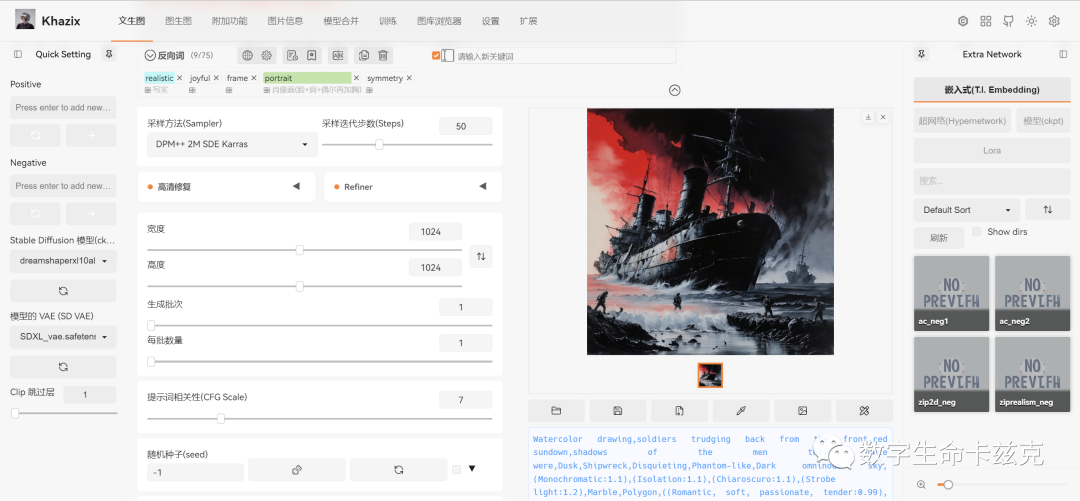The image size is (1080, 501).
Task: Click the paintbrush icon below the image
Action: pyautogui.click(x=741, y=410)
